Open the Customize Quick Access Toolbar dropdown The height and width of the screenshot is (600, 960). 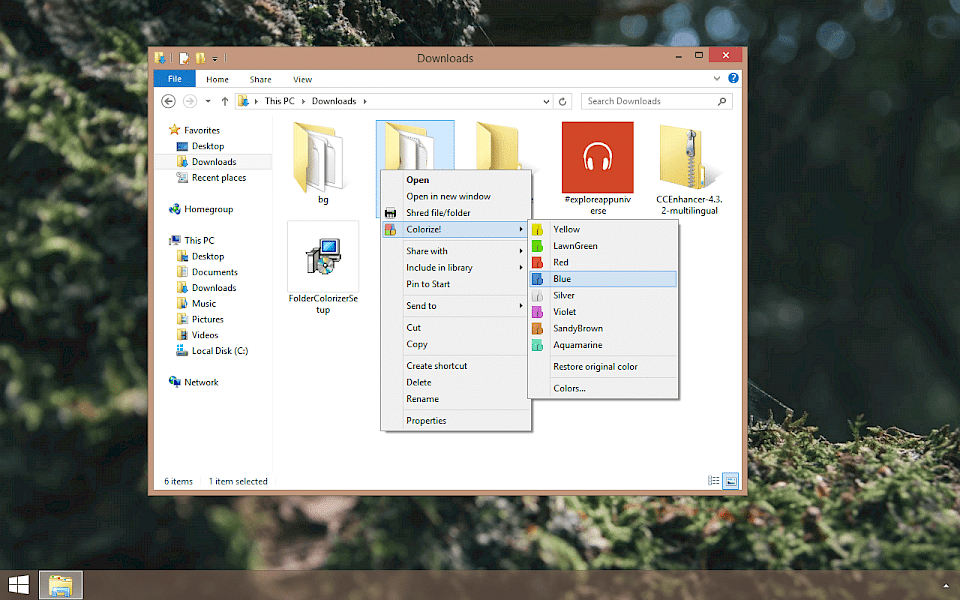215,59
